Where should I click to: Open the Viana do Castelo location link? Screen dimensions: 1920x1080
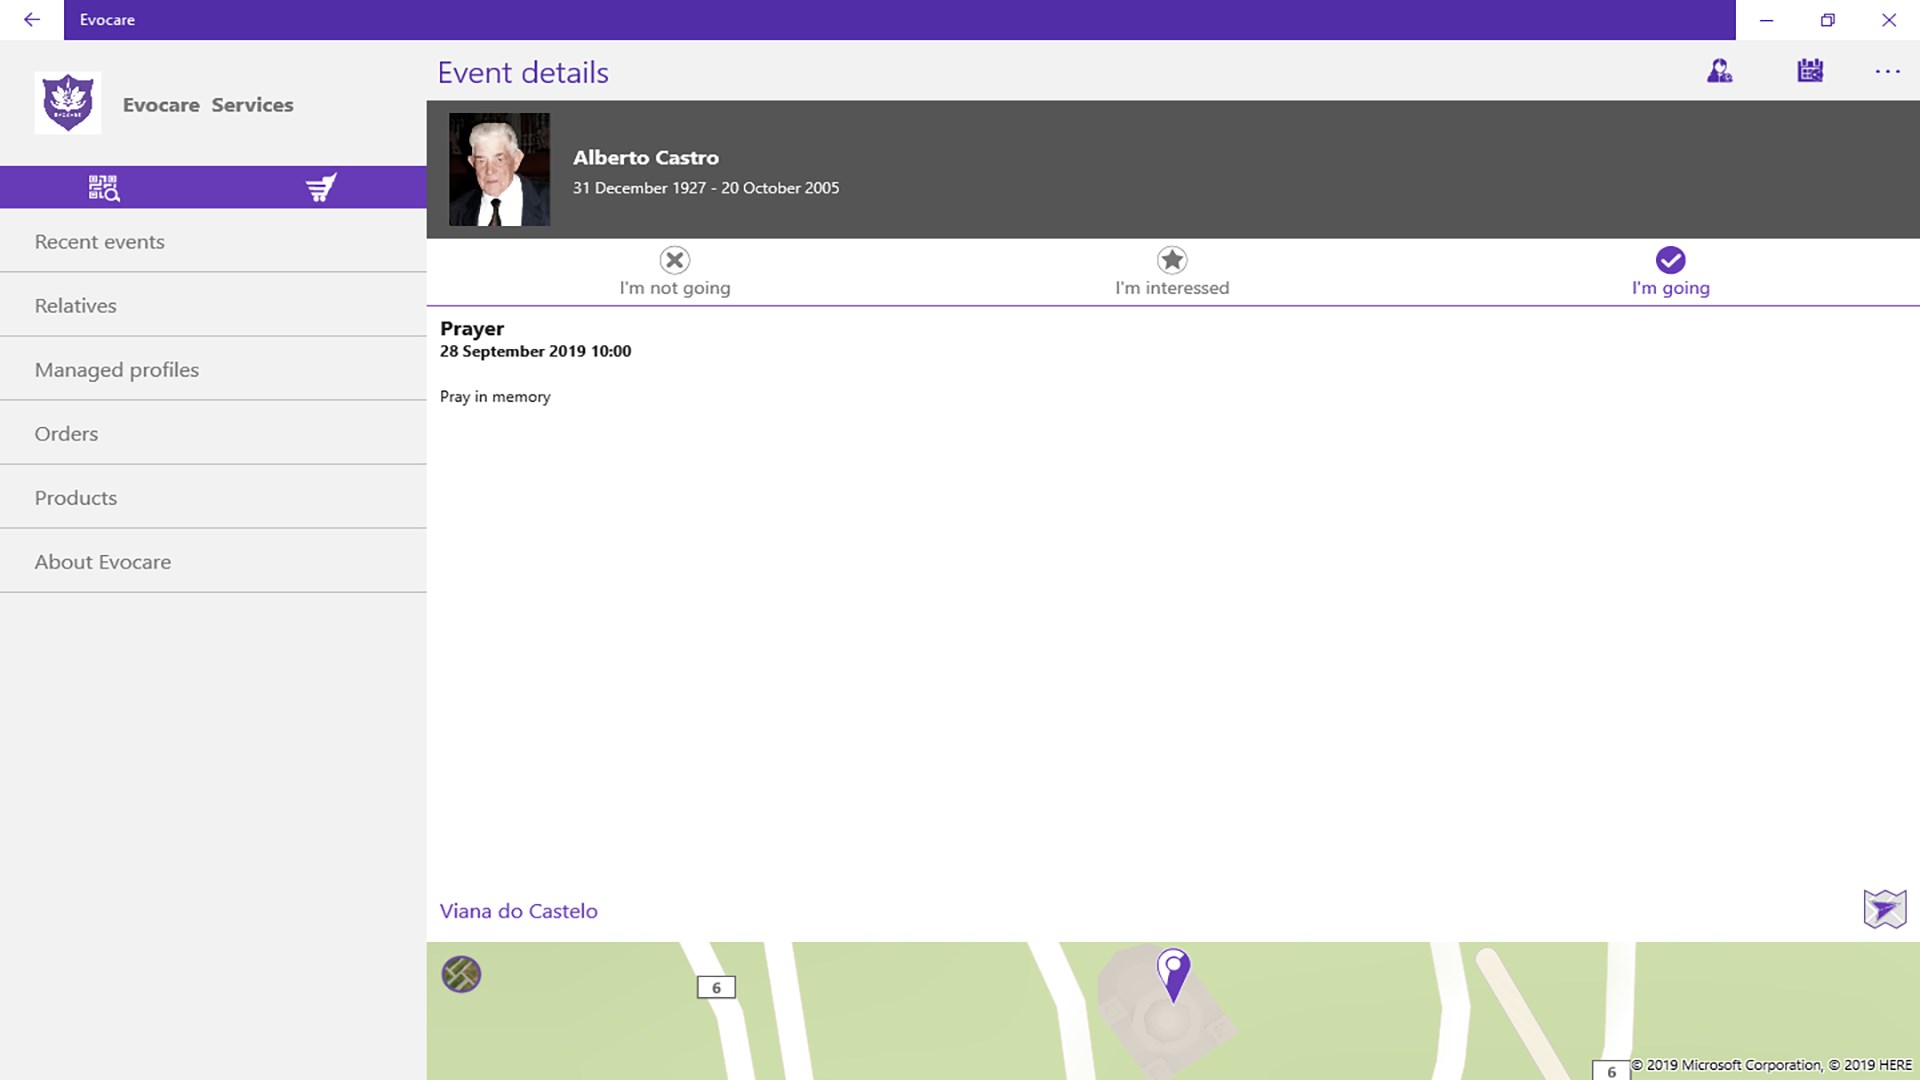(x=519, y=911)
